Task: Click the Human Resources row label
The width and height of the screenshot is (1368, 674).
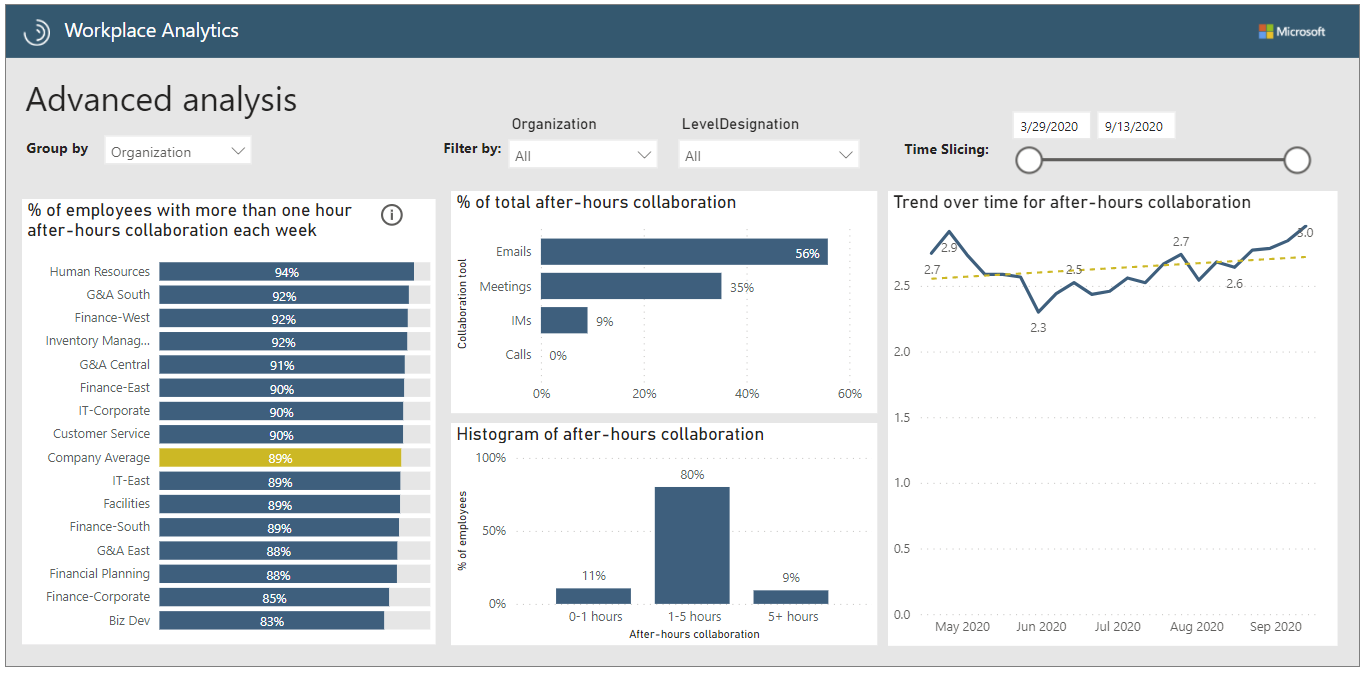Action: (100, 272)
